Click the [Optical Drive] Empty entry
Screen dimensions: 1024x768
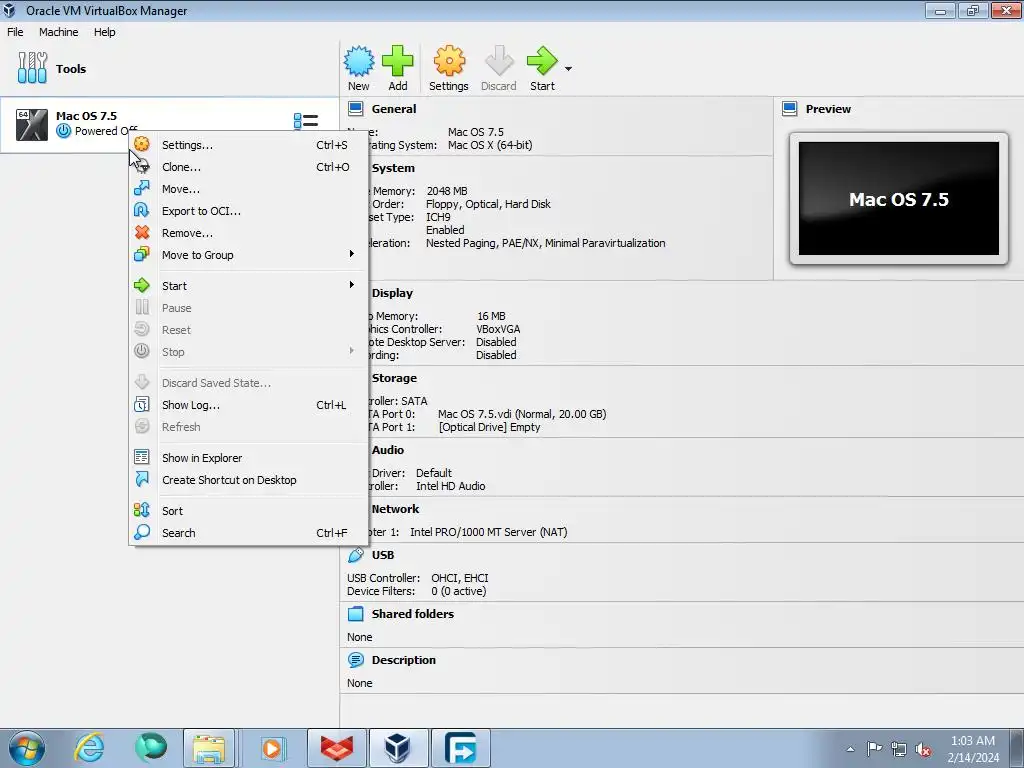(x=490, y=427)
